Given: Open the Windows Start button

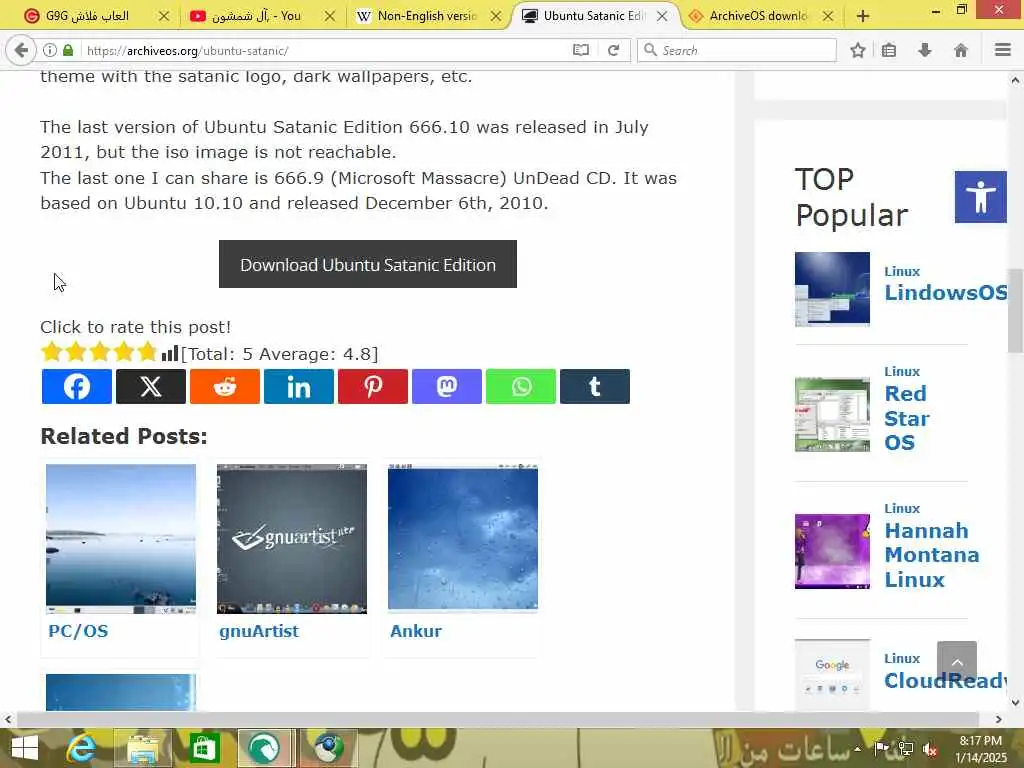Looking at the screenshot, I should pyautogui.click(x=25, y=748).
